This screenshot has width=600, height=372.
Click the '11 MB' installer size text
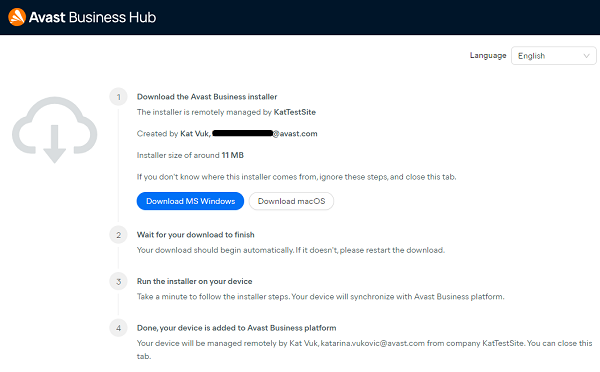pyautogui.click(x=233, y=155)
